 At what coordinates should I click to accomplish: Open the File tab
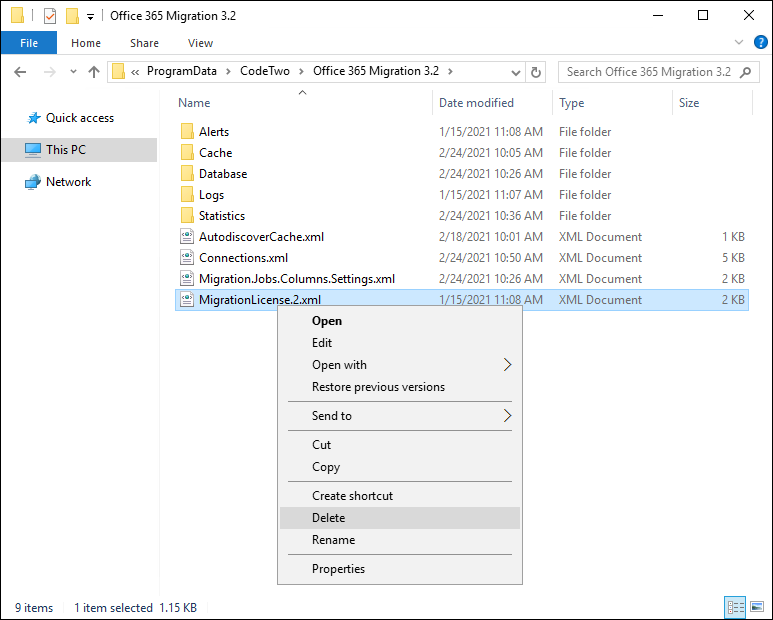(x=29, y=43)
